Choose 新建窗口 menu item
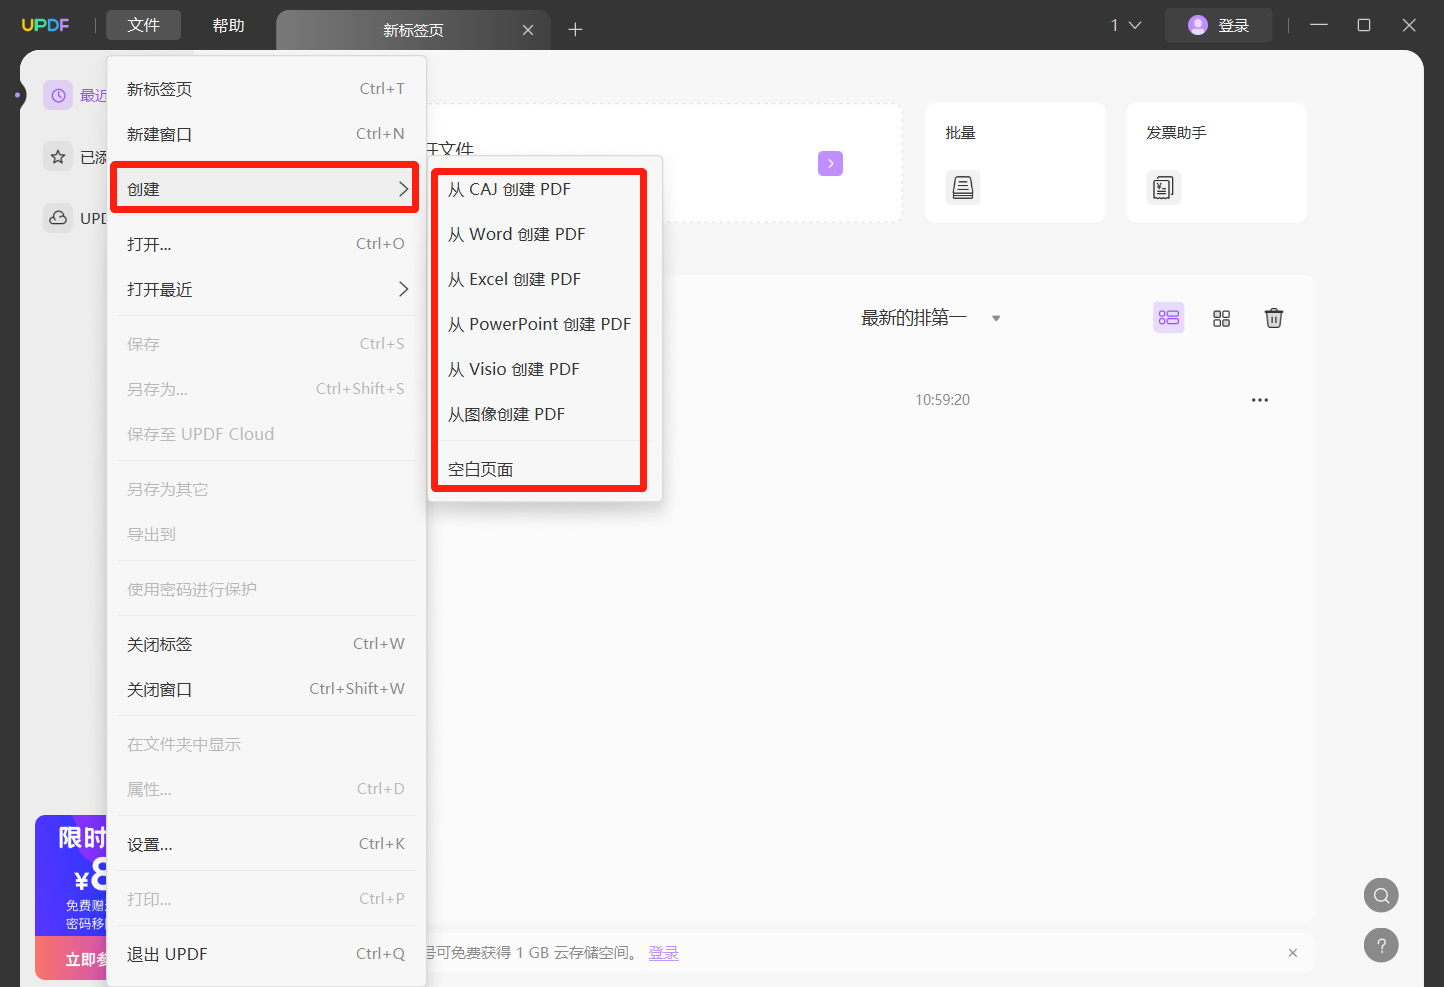 pyautogui.click(x=266, y=134)
